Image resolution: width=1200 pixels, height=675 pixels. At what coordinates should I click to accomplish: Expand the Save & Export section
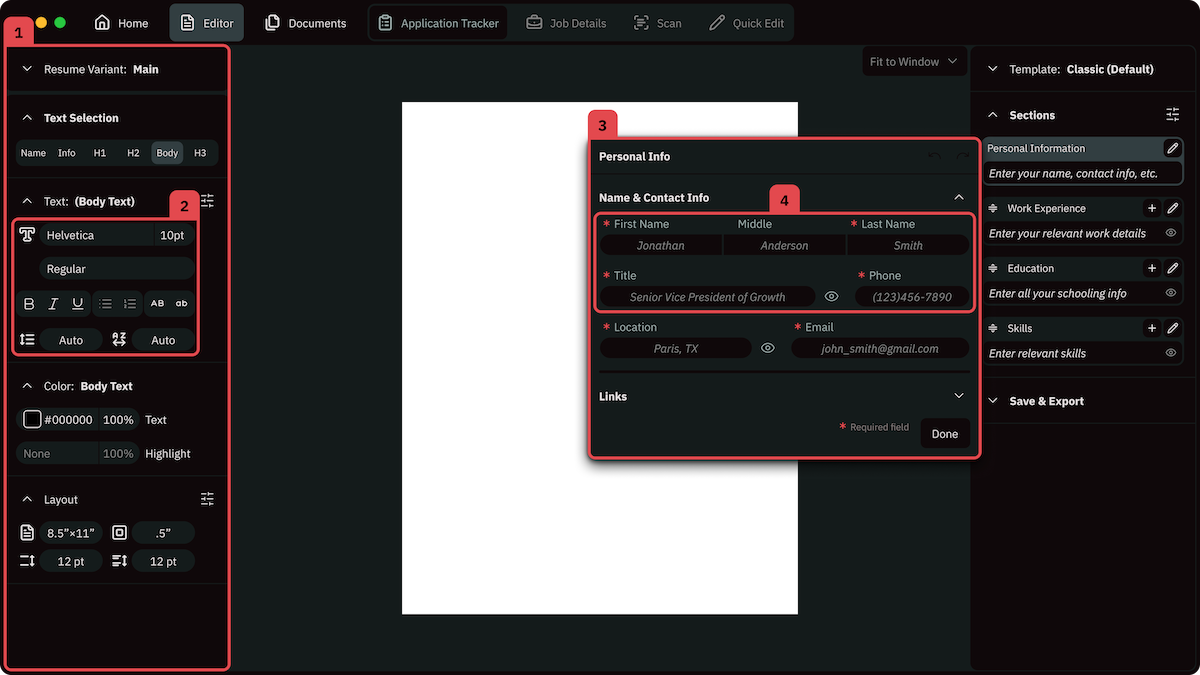coord(993,401)
